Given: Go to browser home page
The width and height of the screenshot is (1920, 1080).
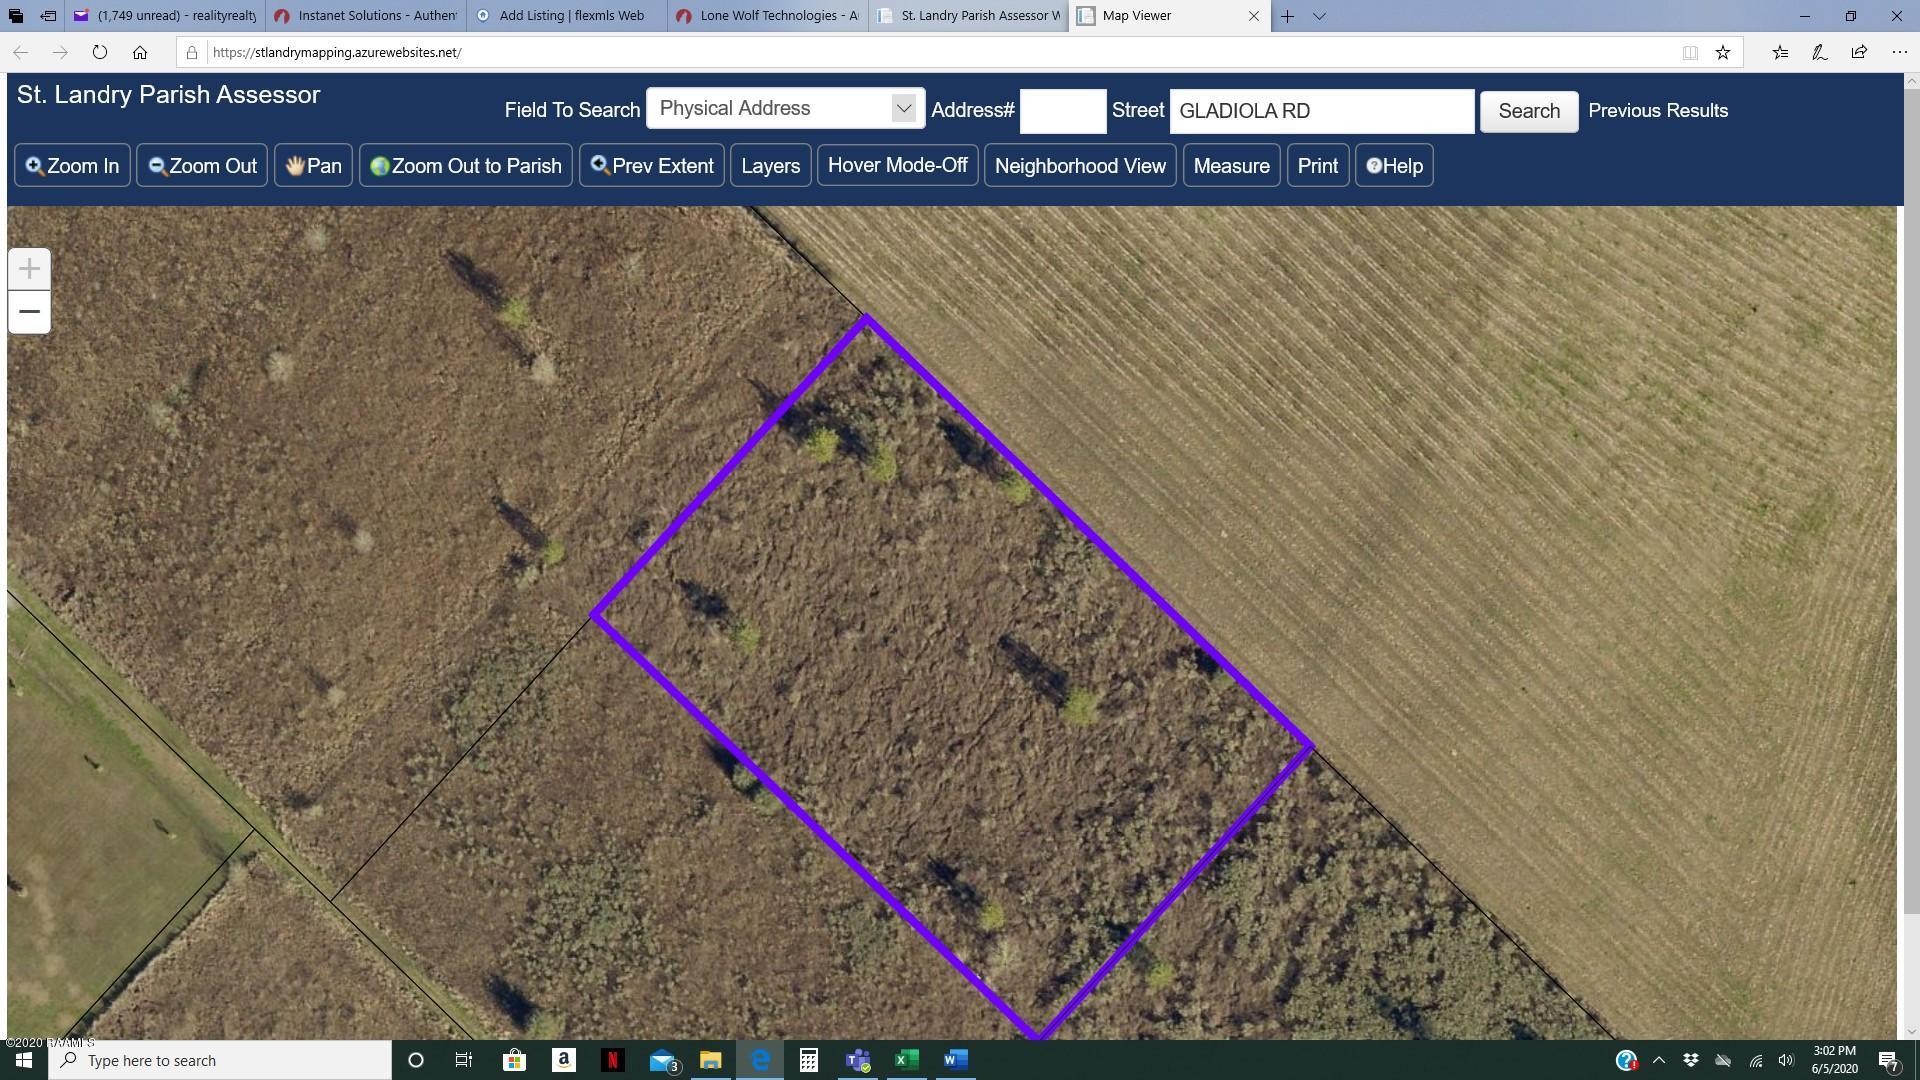Looking at the screenshot, I should point(140,52).
